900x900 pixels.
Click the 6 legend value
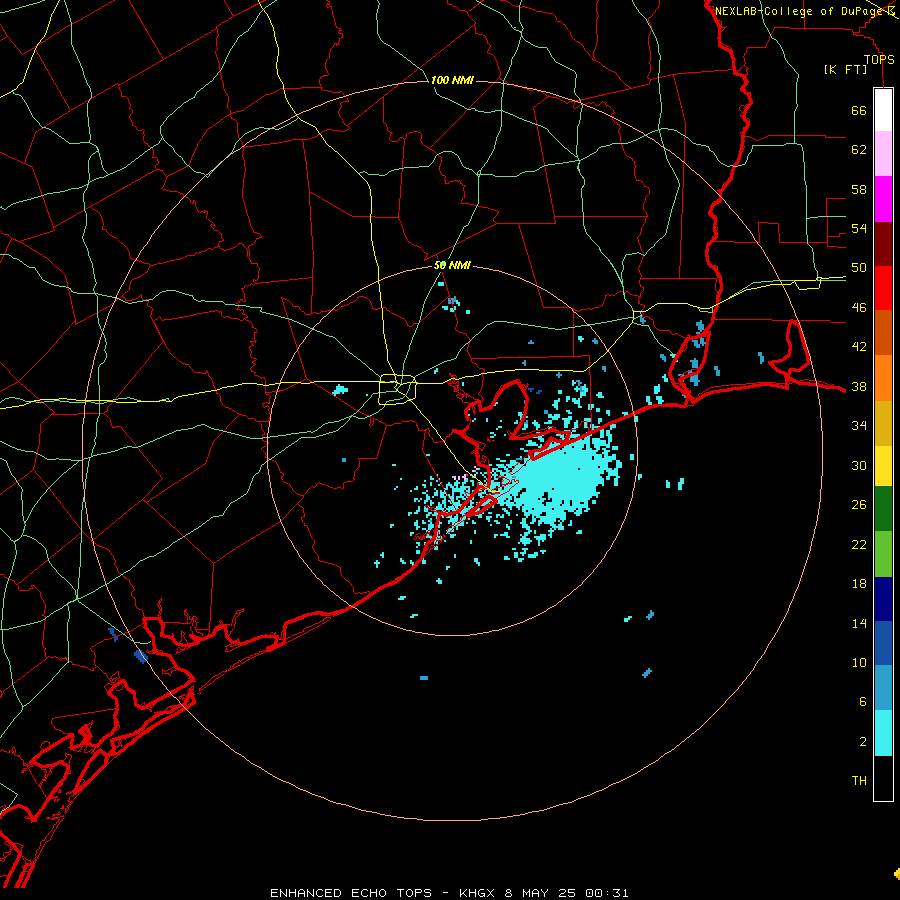tap(862, 702)
